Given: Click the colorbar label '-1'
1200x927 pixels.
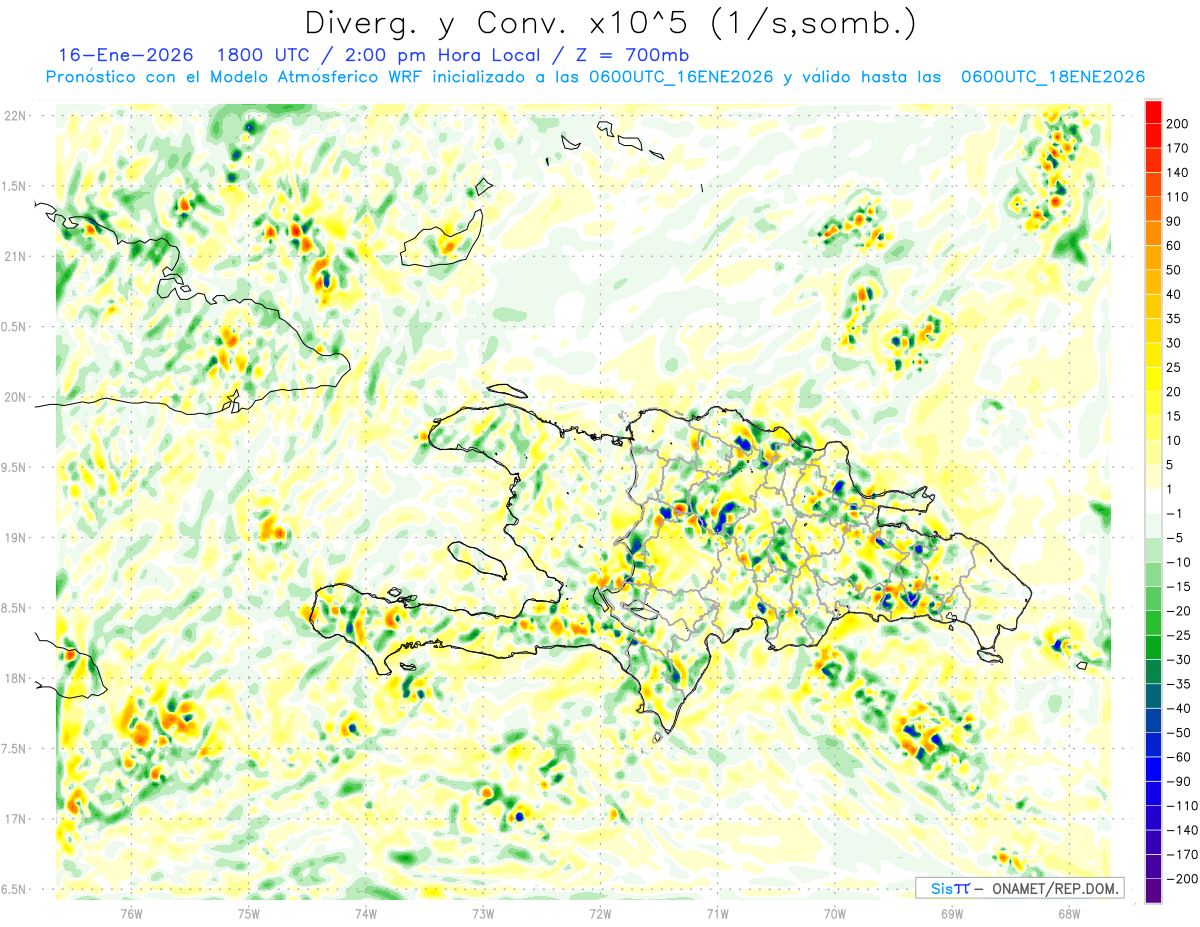Looking at the screenshot, I should [x=1174, y=514].
